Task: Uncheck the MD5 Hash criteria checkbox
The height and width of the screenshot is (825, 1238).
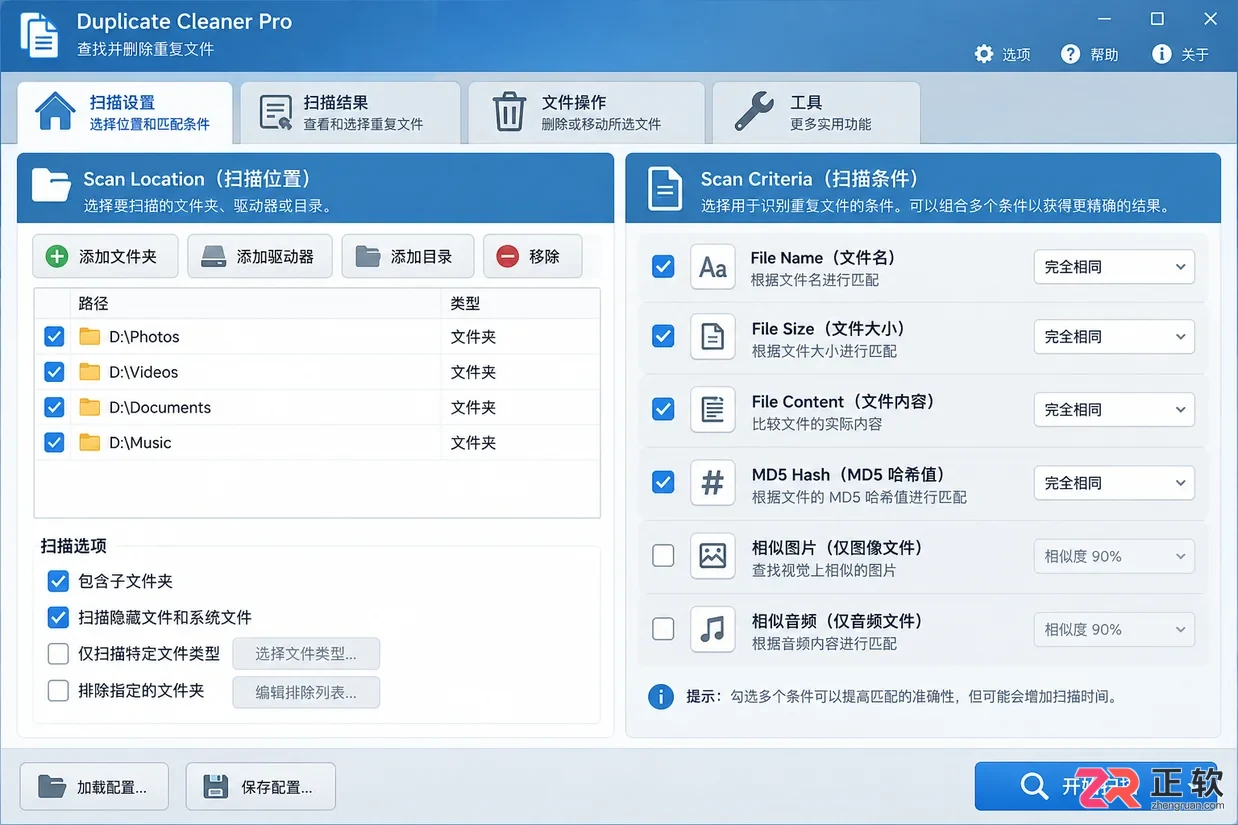Action: 663,482
